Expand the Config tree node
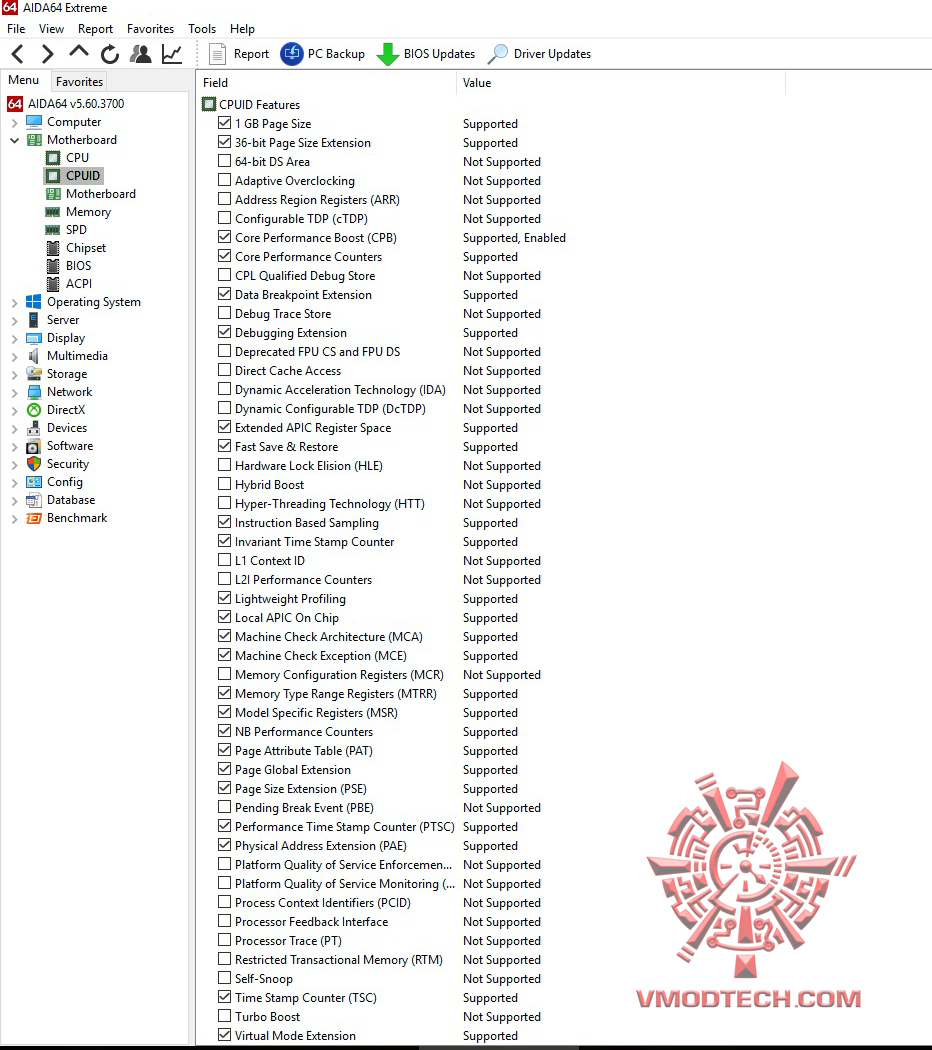 pyautogui.click(x=14, y=483)
